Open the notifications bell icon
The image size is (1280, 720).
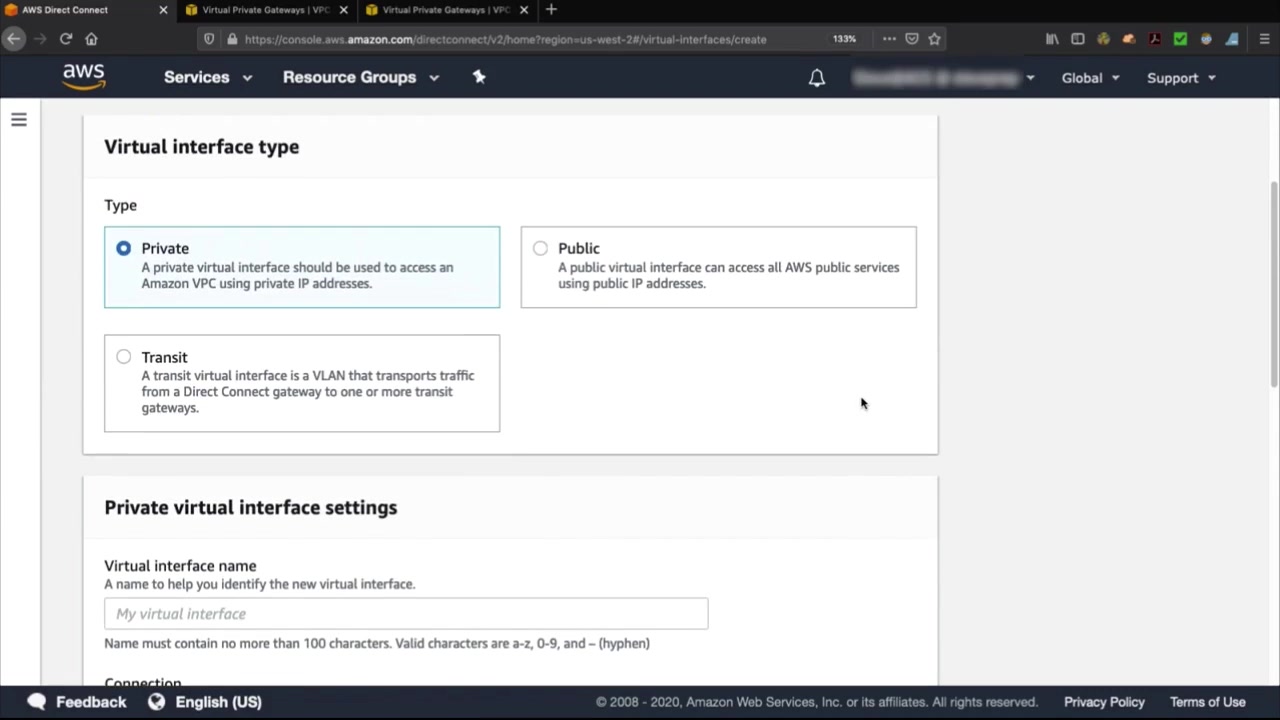(x=817, y=78)
